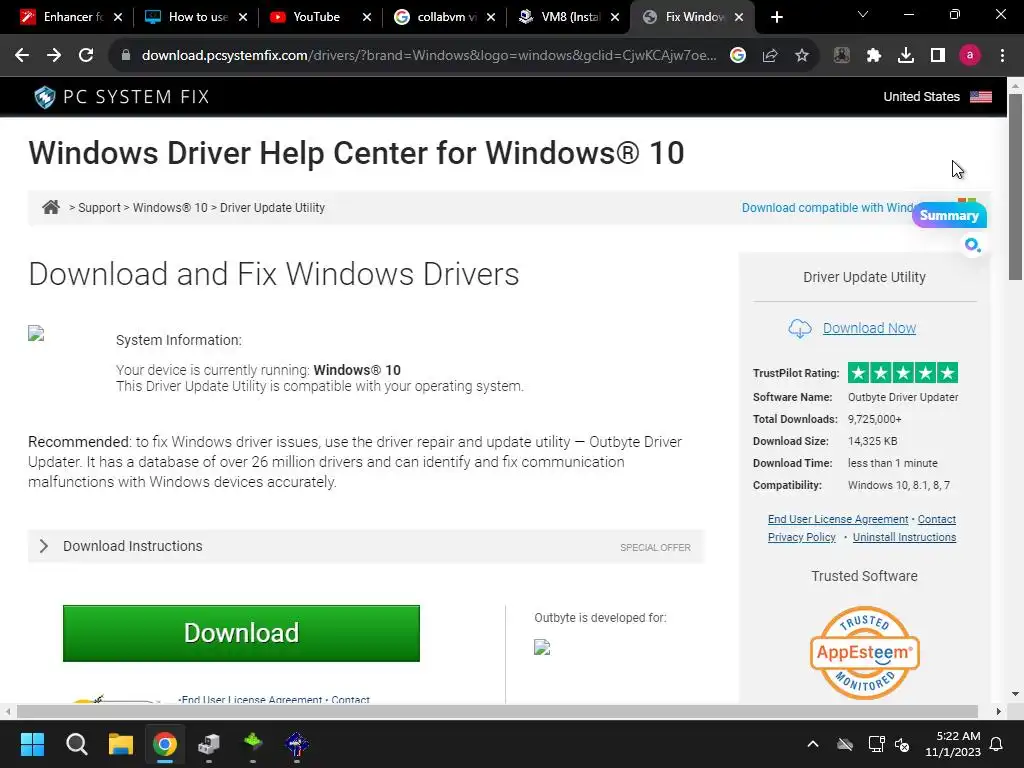Click the 14,325 KB download size value
1024x768 pixels.
click(x=872, y=441)
